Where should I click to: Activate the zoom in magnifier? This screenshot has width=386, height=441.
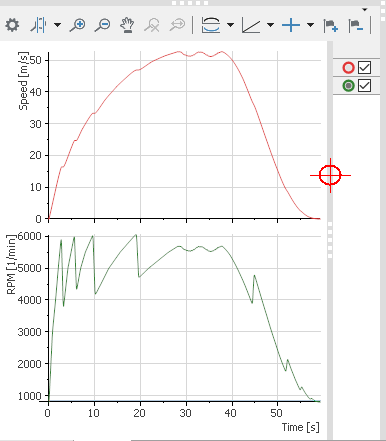pyautogui.click(x=78, y=25)
